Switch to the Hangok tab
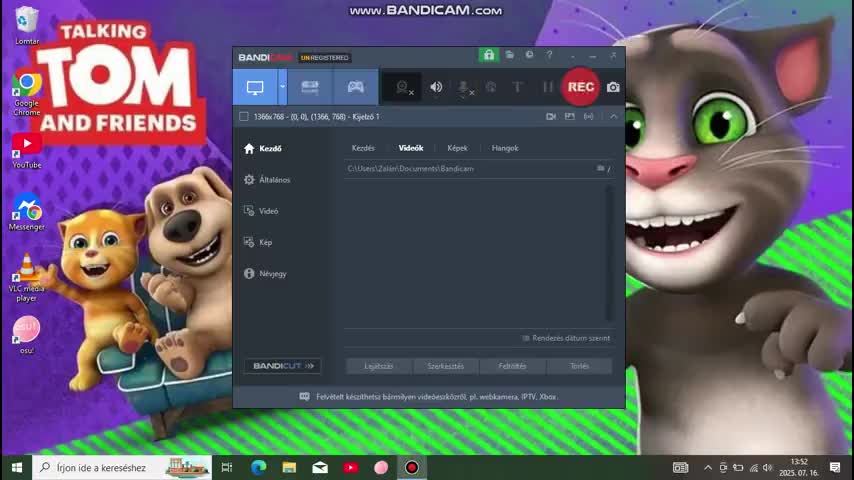The width and height of the screenshot is (854, 480). pos(505,148)
